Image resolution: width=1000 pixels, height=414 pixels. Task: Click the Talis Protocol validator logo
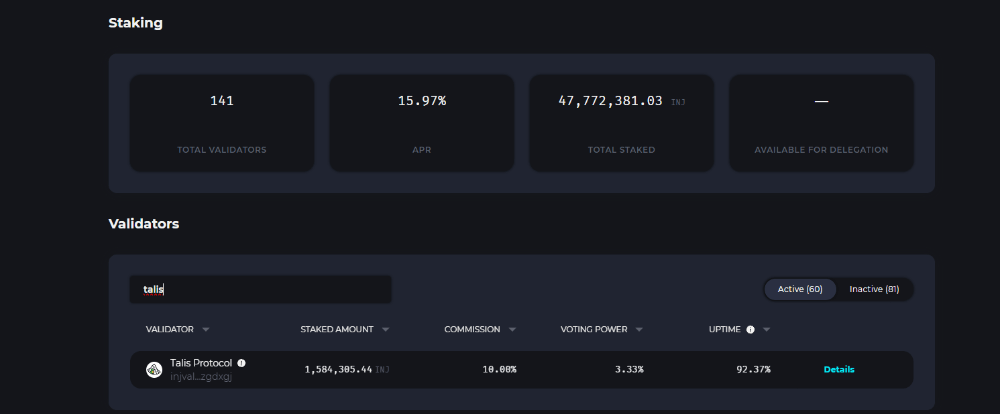coord(154,369)
